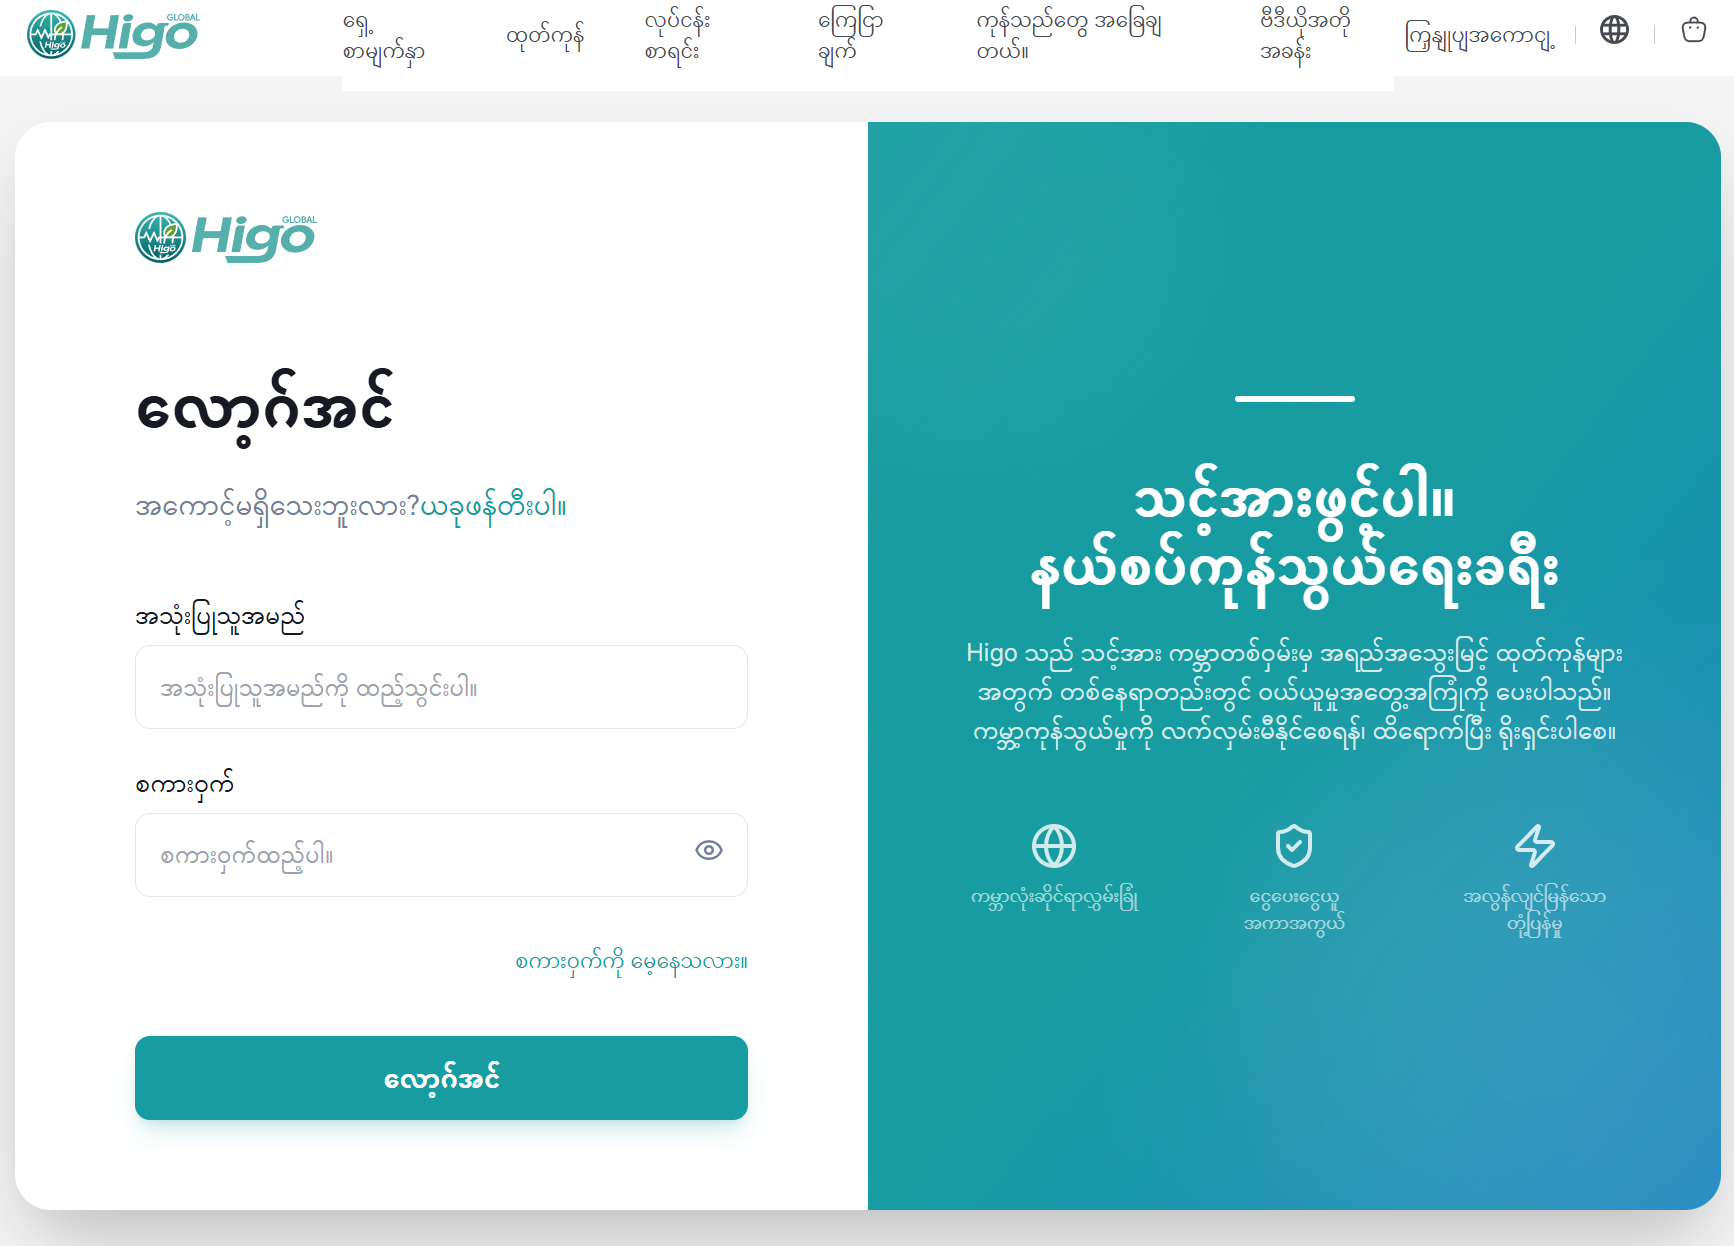The height and width of the screenshot is (1246, 1734).
Task: Open the business list menu item
Action: point(677,38)
